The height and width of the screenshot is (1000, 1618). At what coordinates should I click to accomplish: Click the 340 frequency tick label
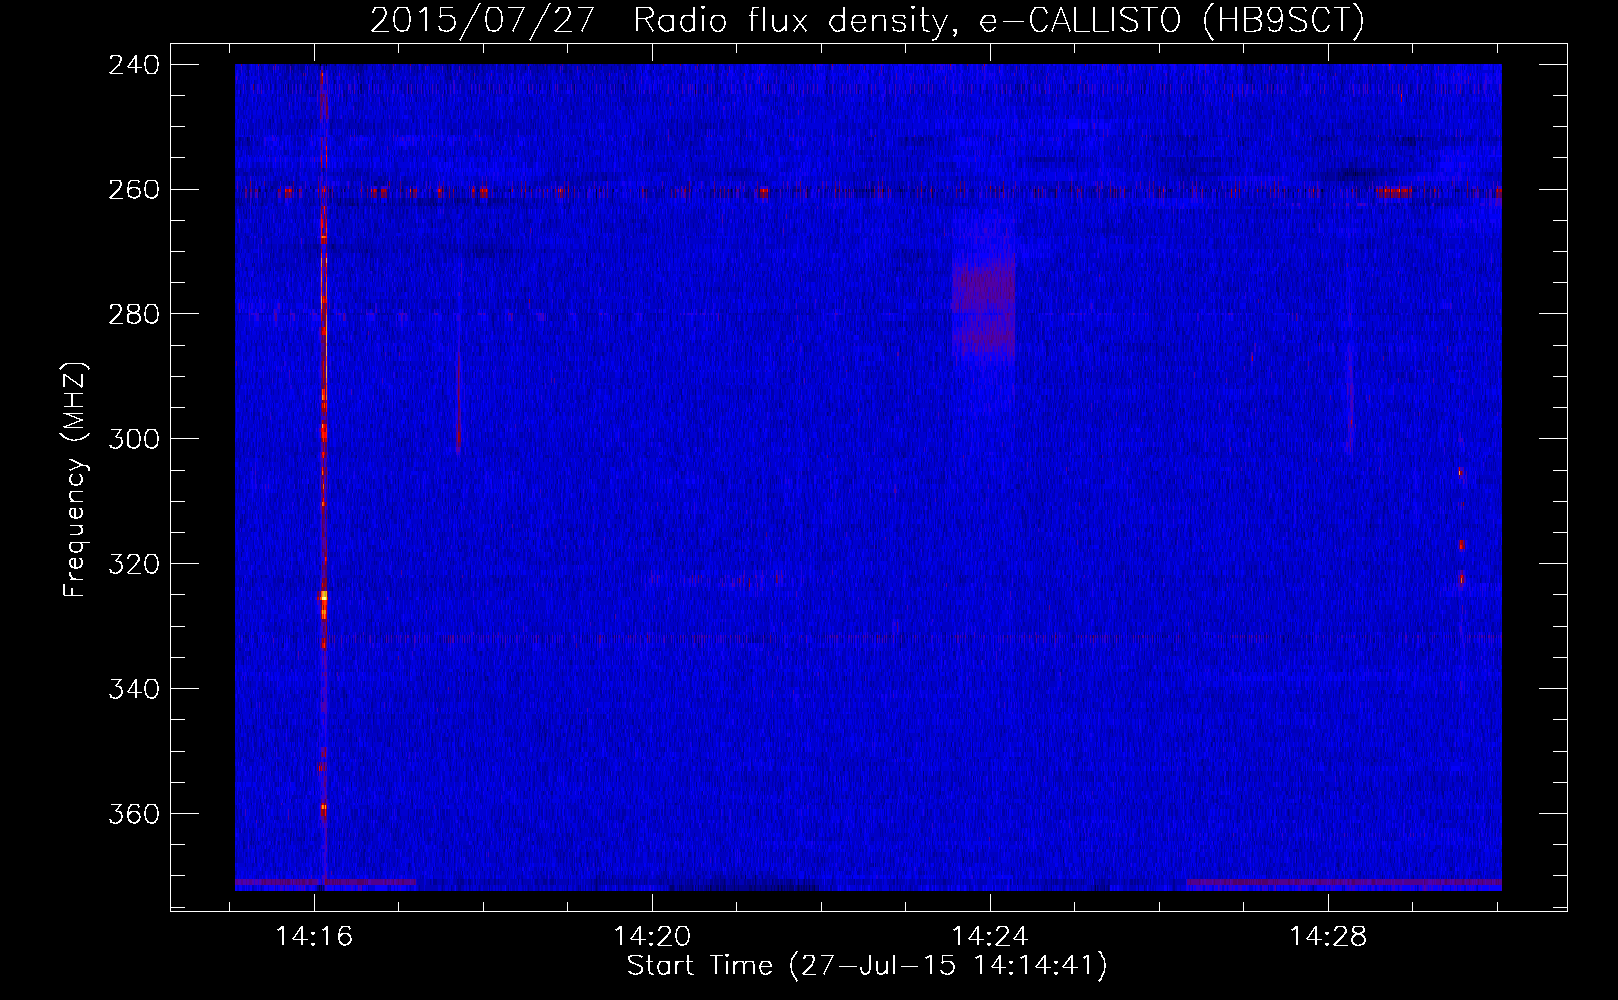coord(134,690)
